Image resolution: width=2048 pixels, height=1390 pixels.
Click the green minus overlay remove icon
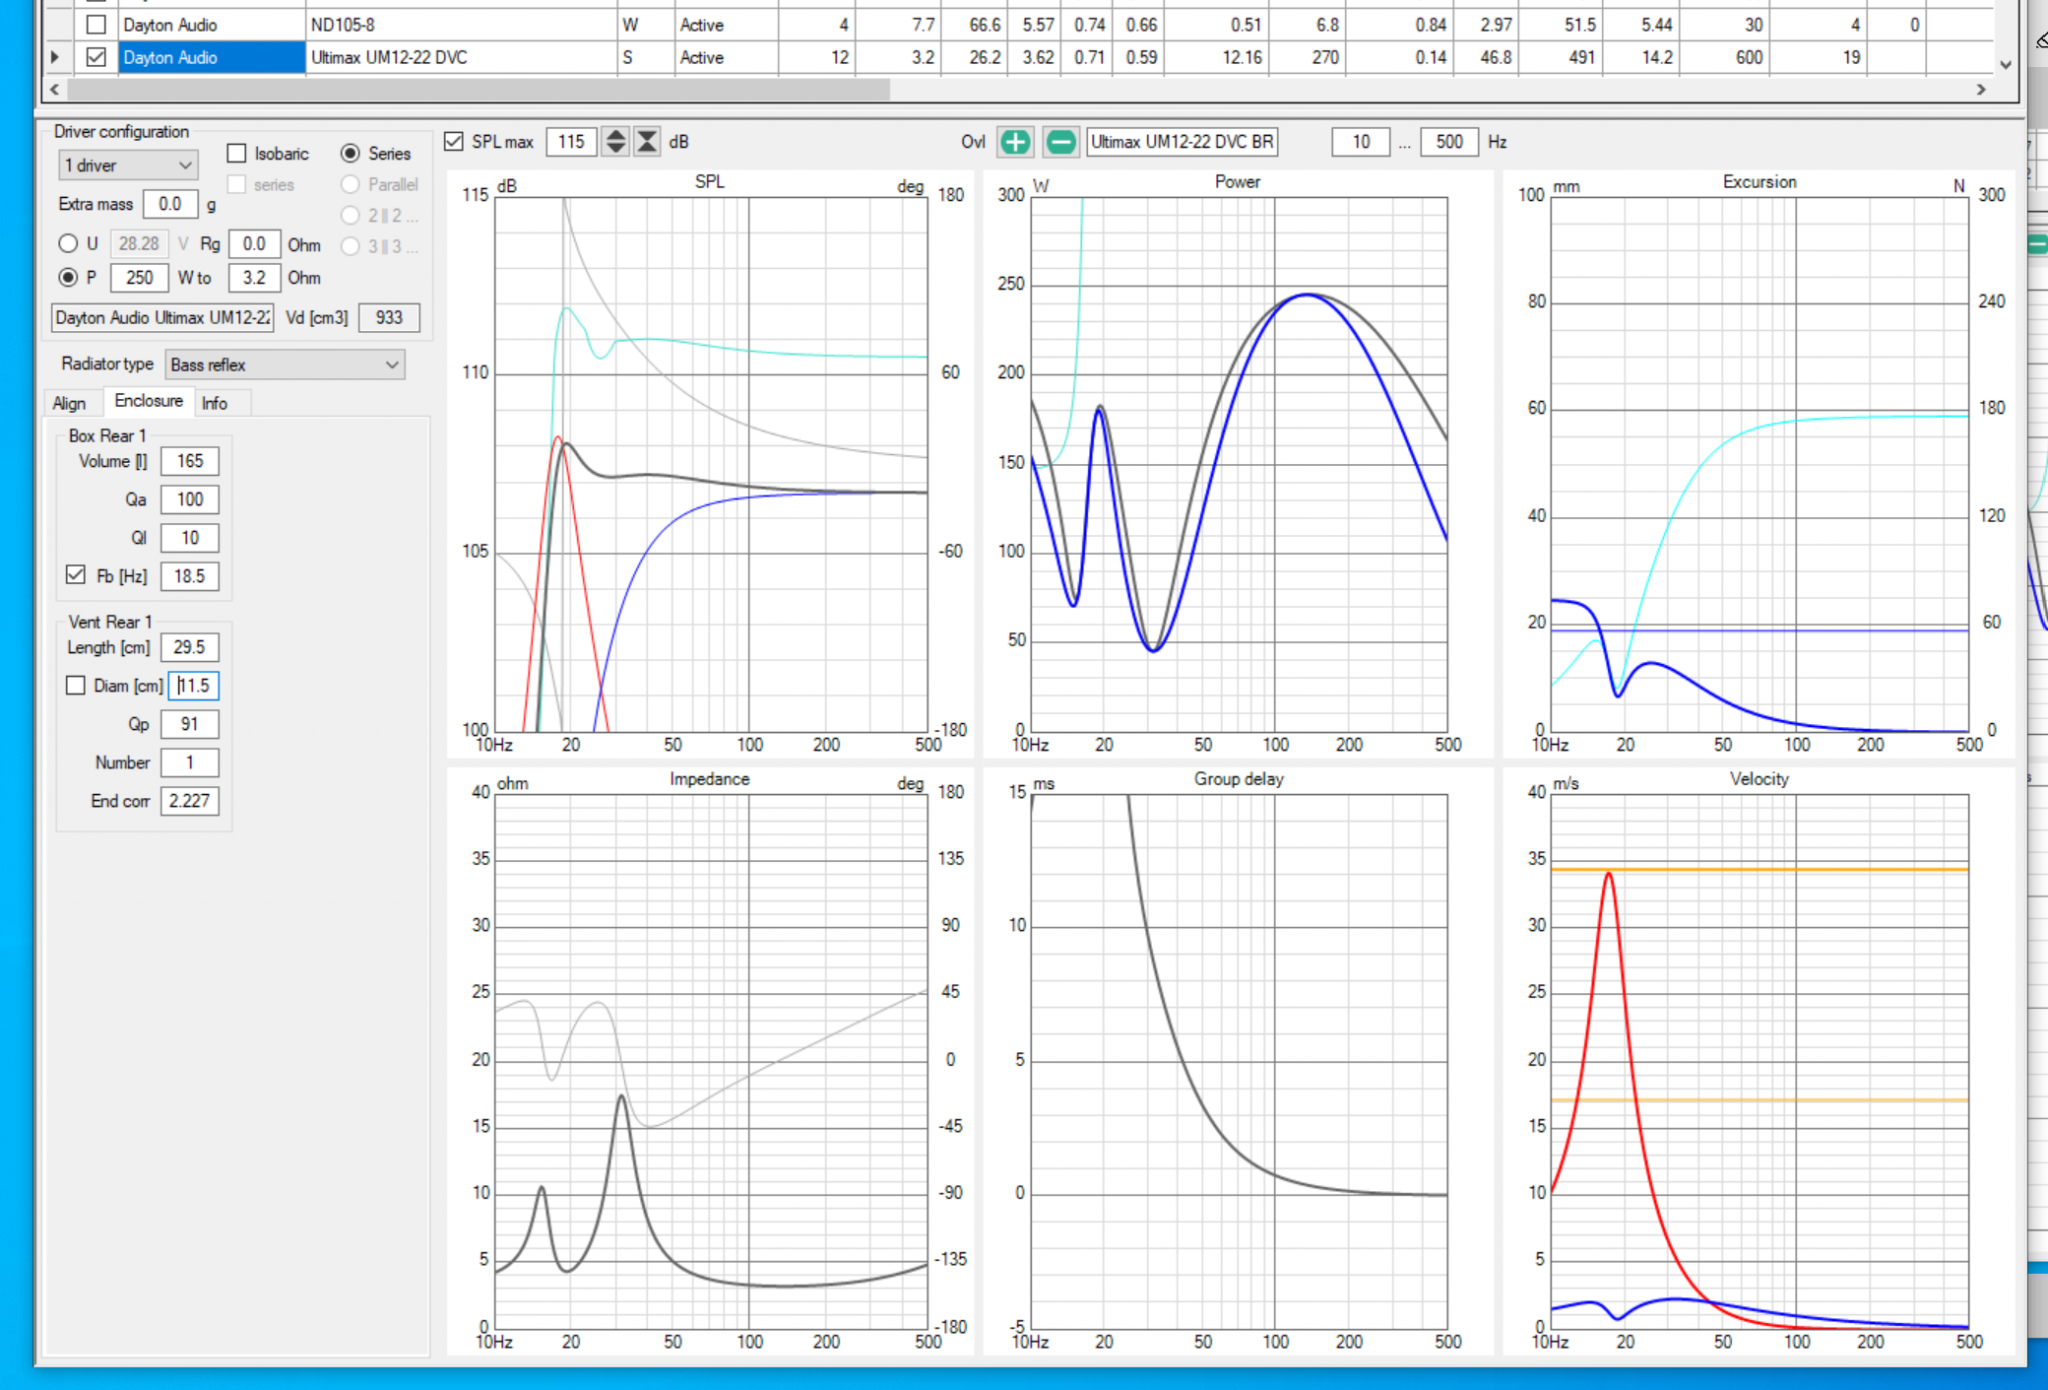click(1060, 142)
